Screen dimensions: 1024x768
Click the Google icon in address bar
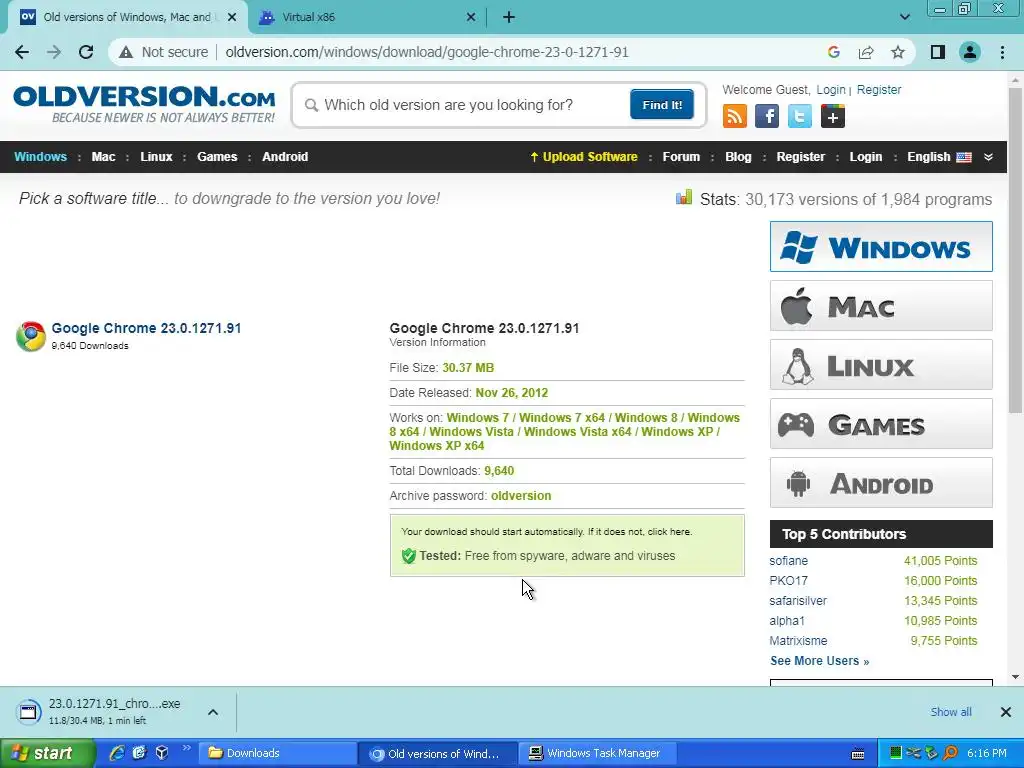point(833,52)
